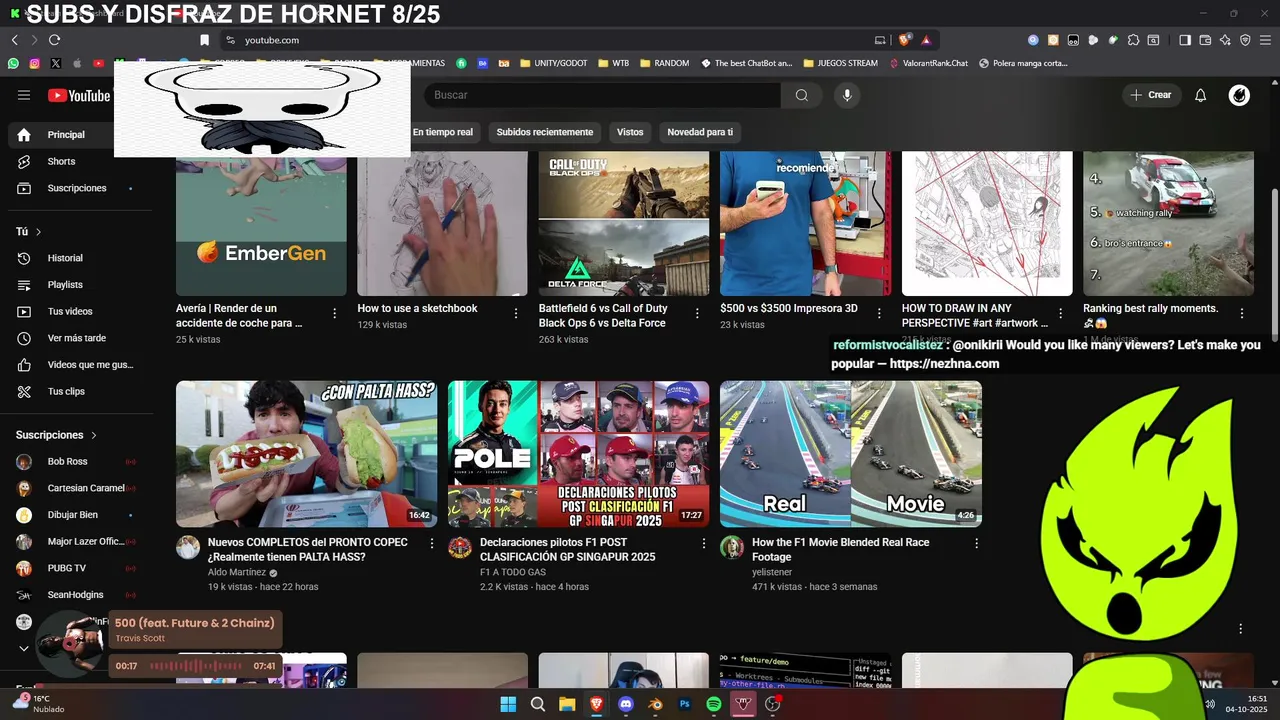Screen dimensions: 1280x720
Task: Open Blender from the taskbar
Action: pos(655,704)
